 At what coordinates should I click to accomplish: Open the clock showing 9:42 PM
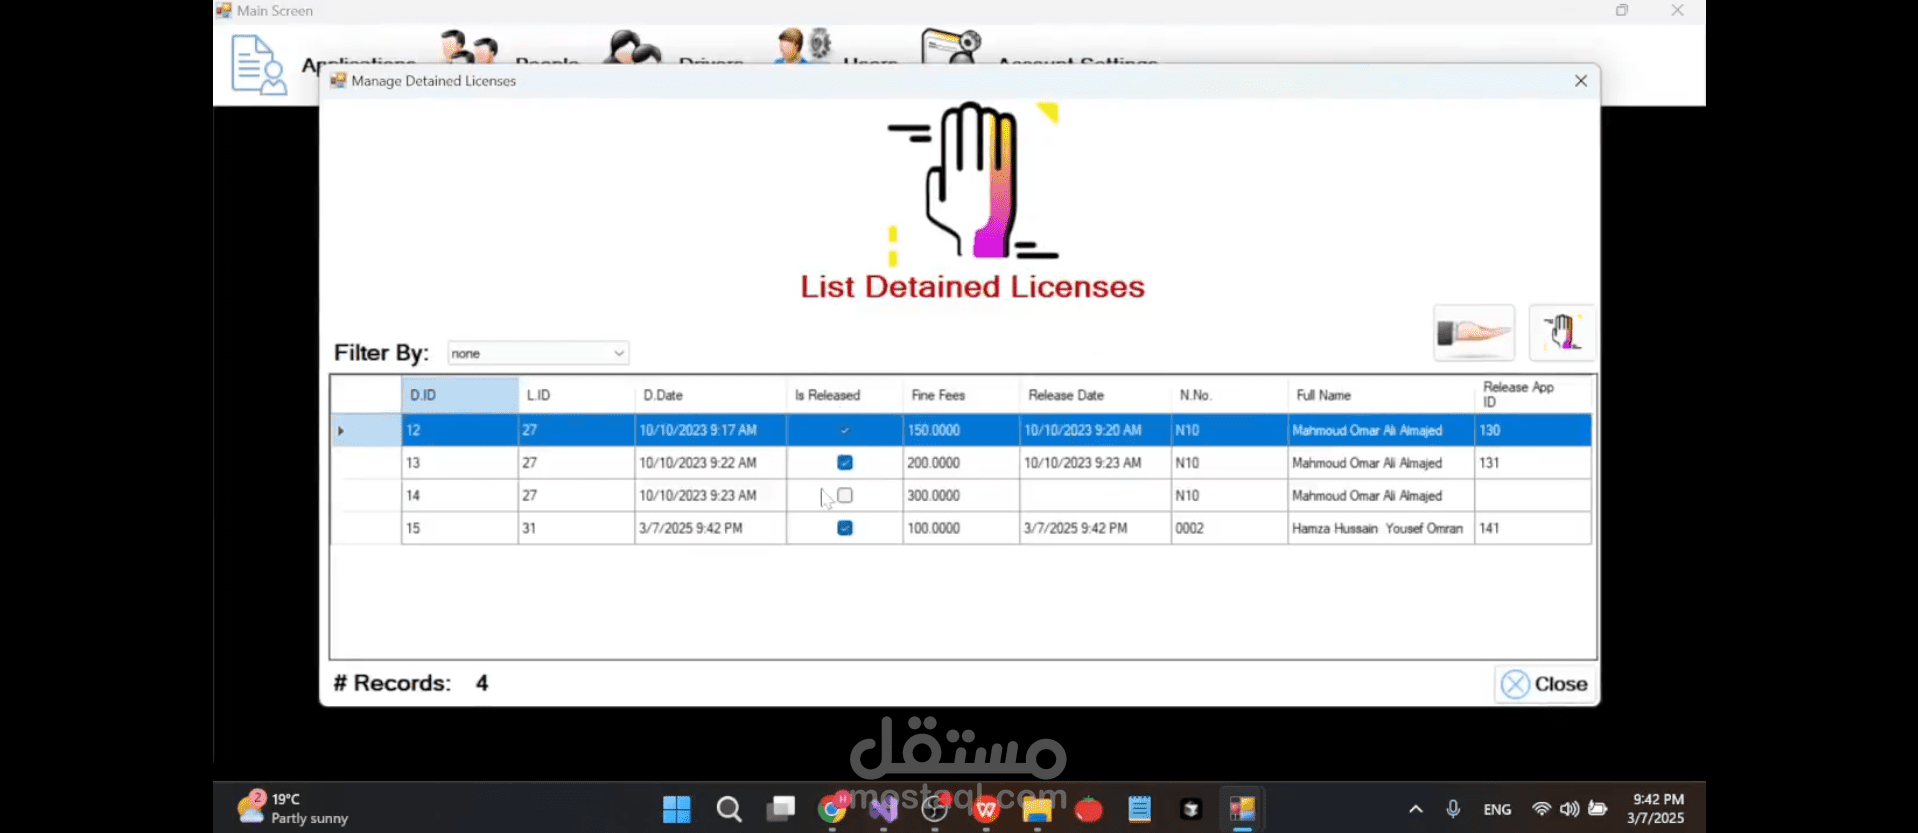[x=1656, y=809]
